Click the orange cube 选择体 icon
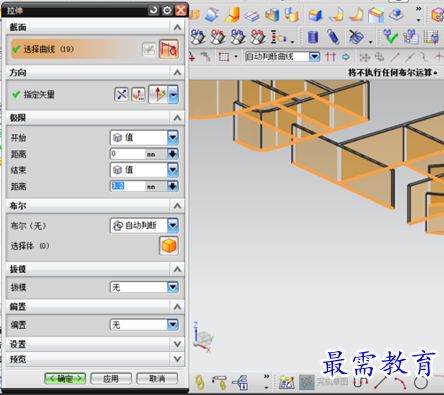 (x=169, y=246)
